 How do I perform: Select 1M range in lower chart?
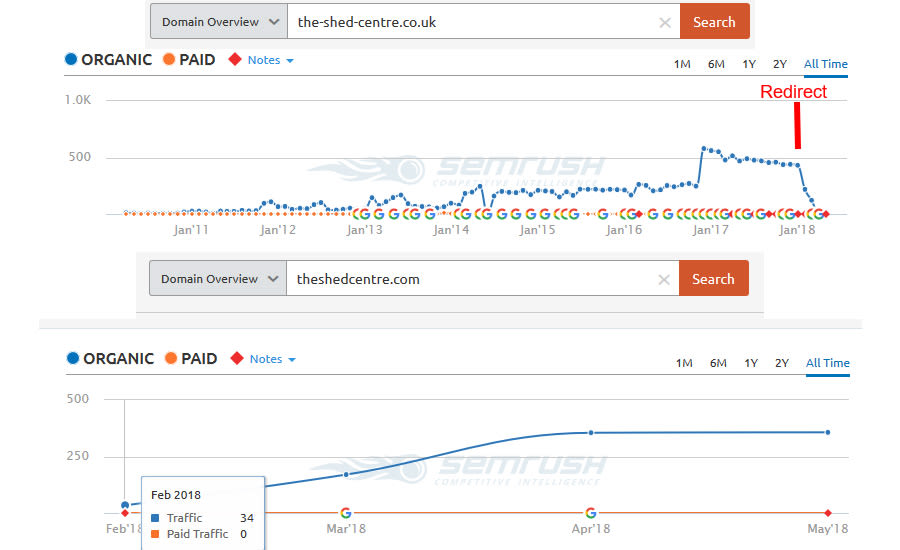point(684,363)
